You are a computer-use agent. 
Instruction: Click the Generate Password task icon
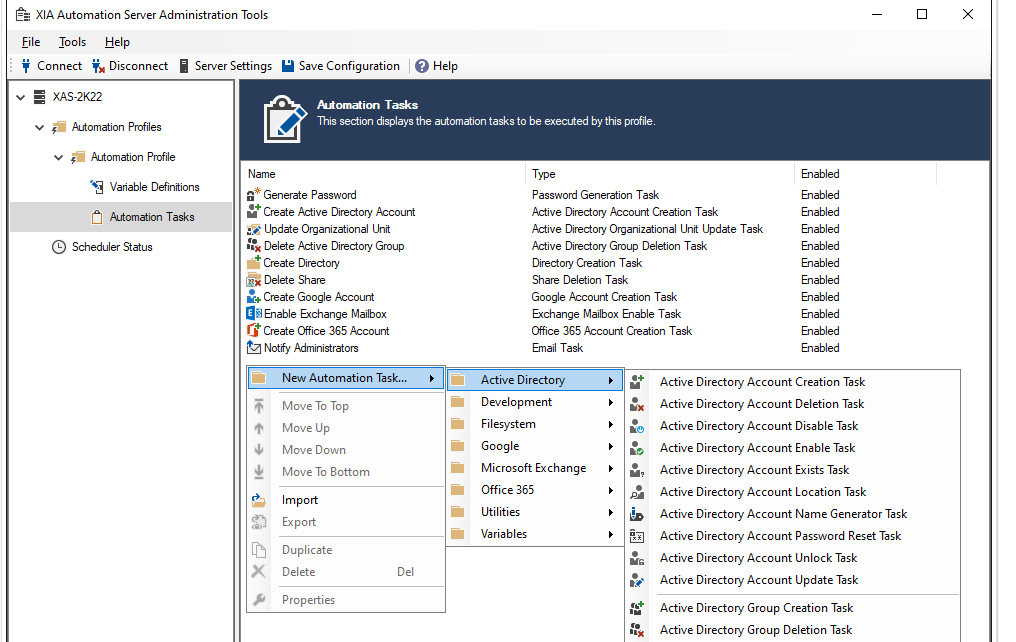(253, 194)
